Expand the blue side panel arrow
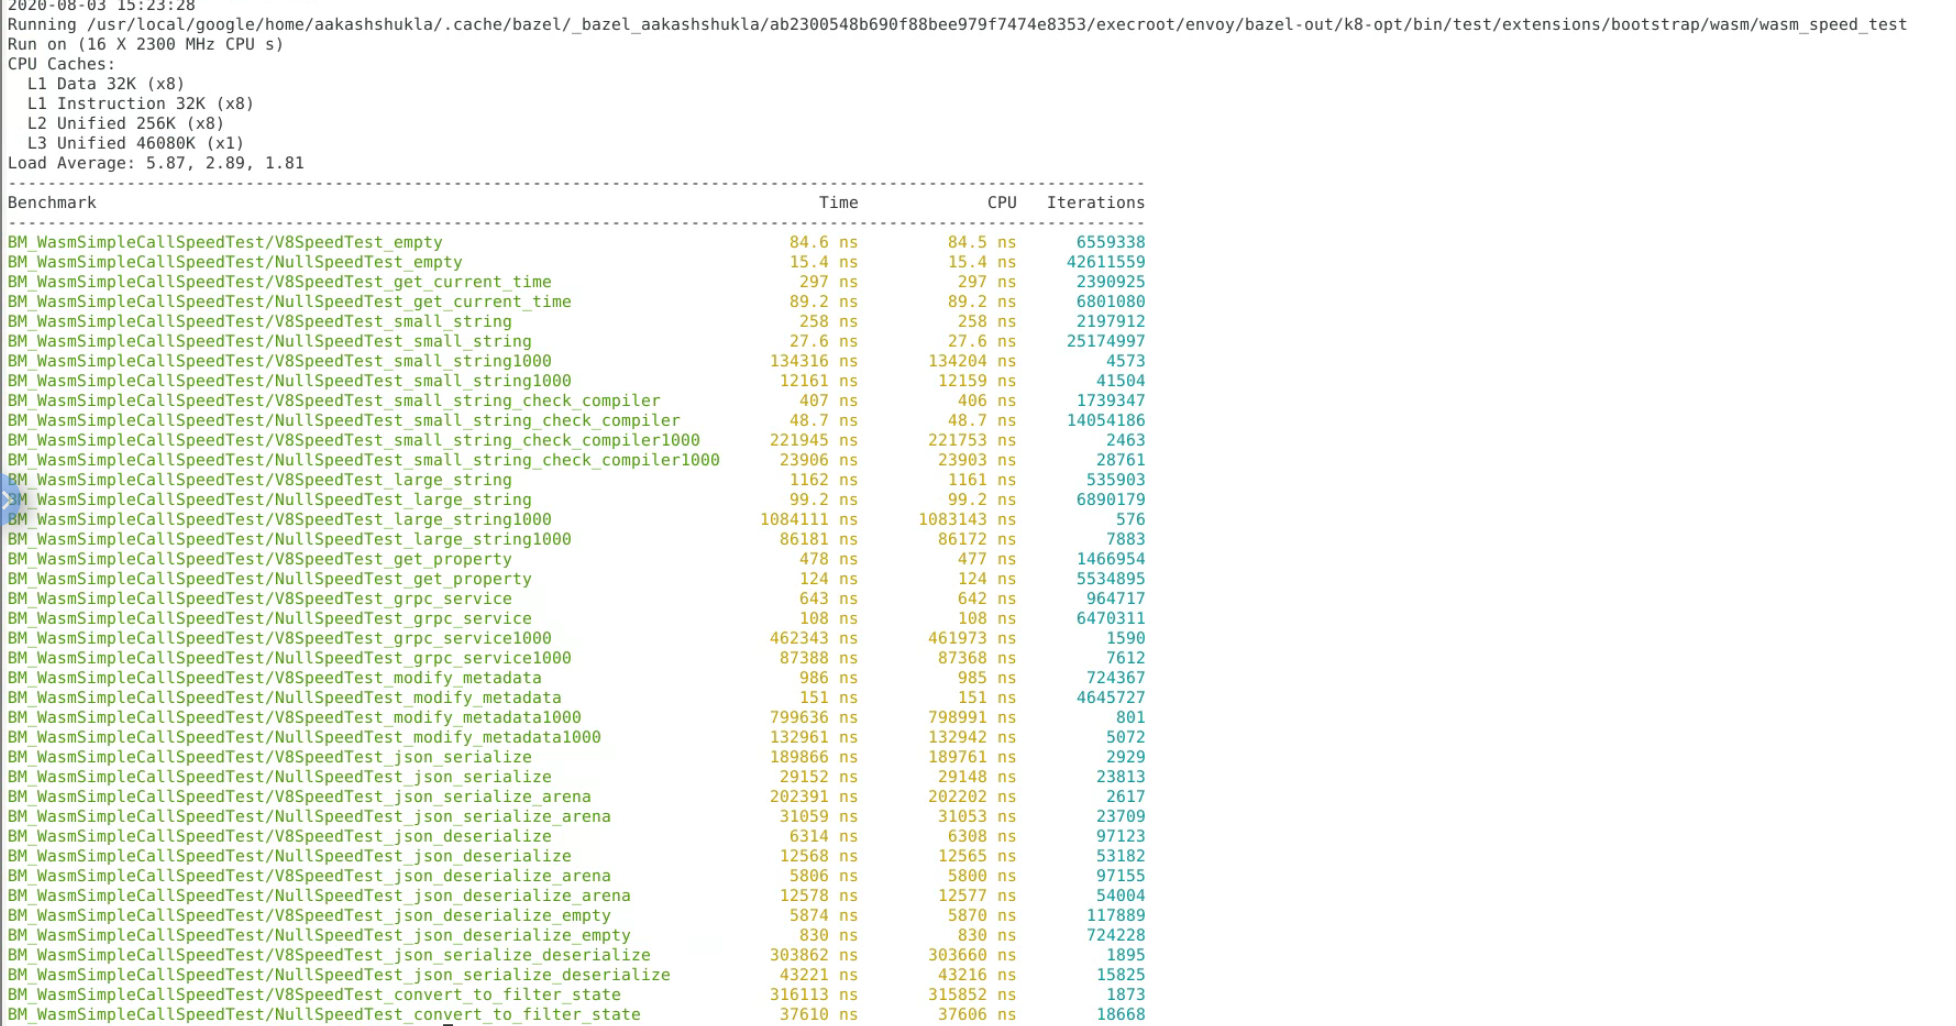 click(x=9, y=499)
